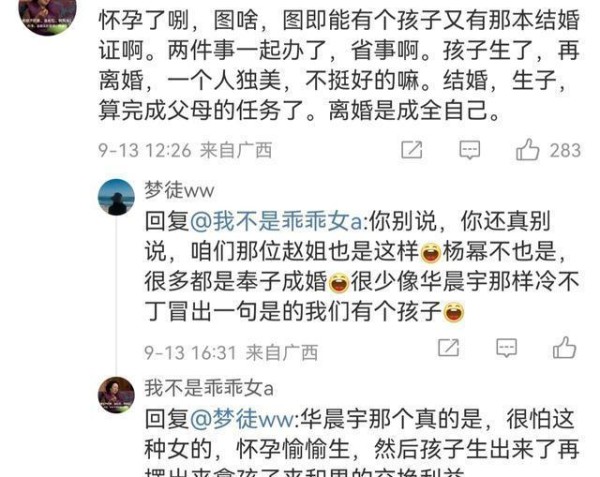Open the avatar of 梦徒ww
The image size is (600, 477).
click(116, 197)
